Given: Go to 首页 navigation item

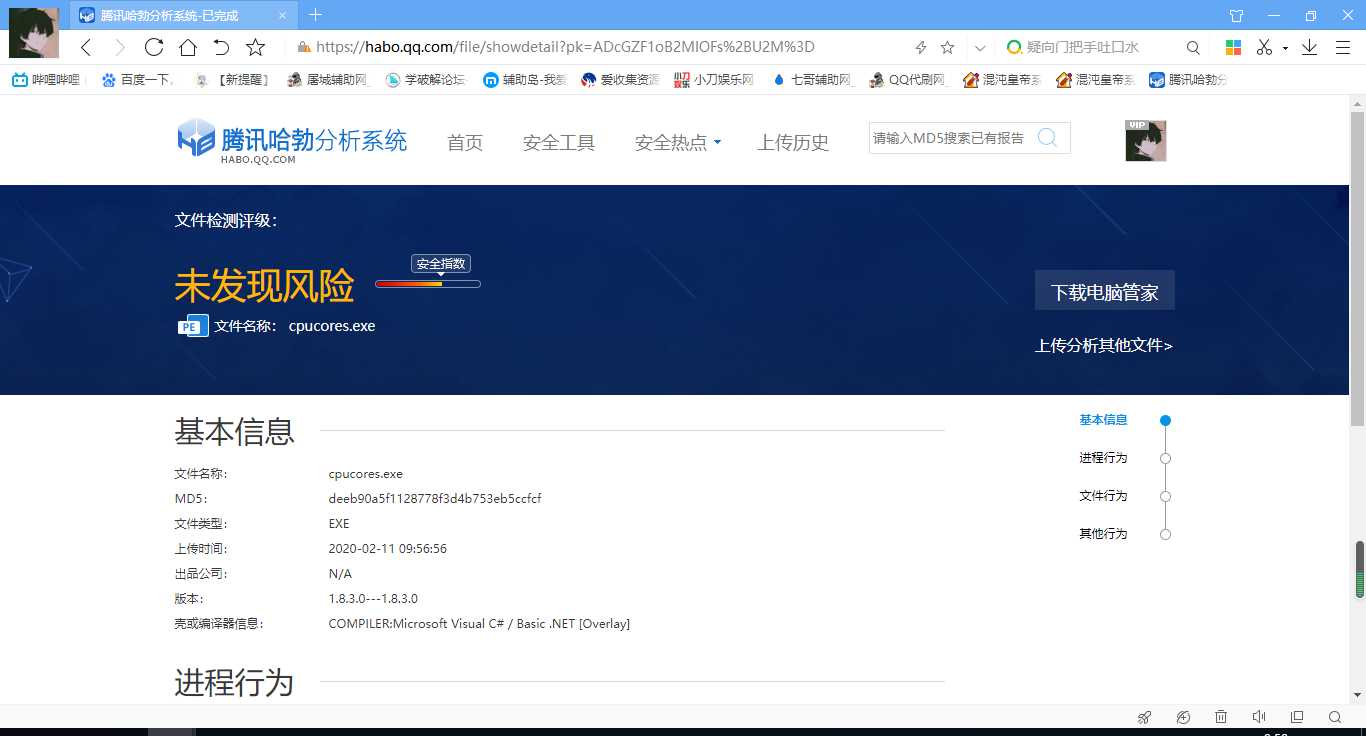Looking at the screenshot, I should (465, 143).
